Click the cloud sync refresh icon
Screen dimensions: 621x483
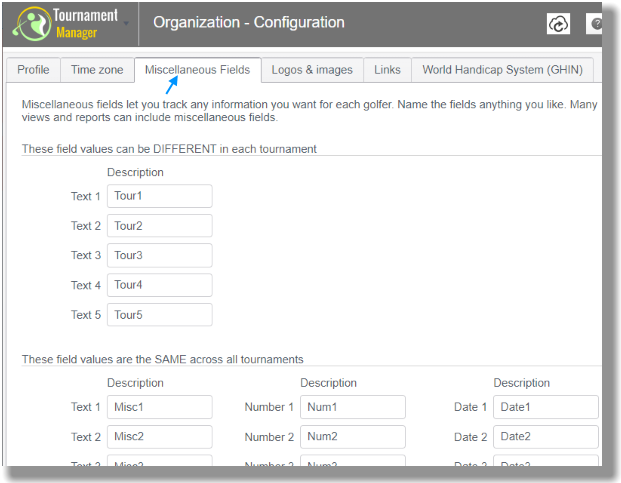pos(558,24)
